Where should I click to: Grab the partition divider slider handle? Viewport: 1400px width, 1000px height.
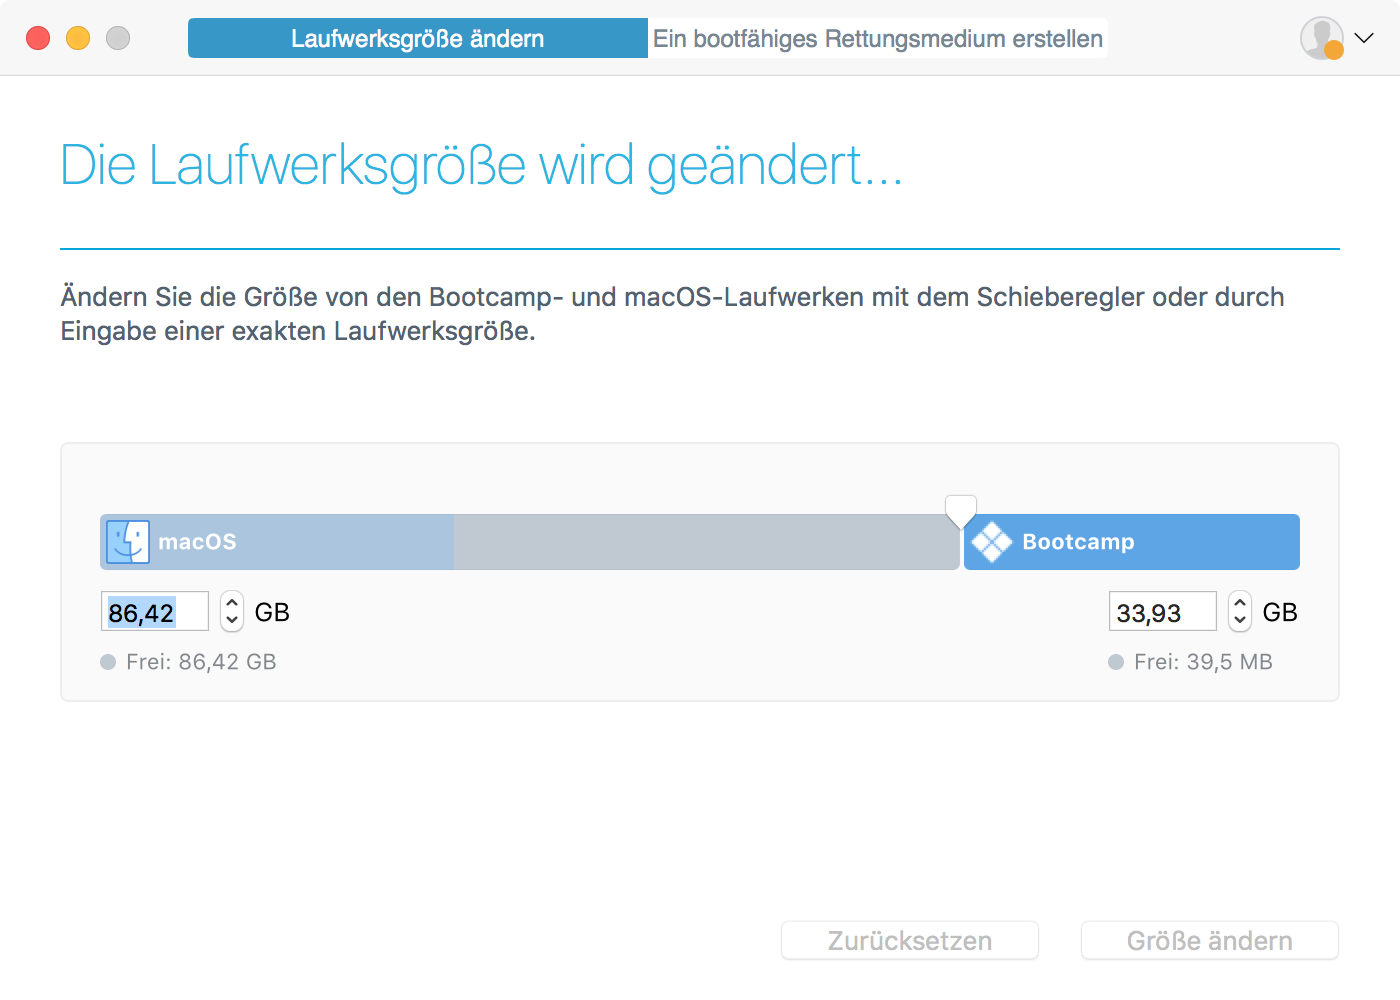(x=961, y=510)
